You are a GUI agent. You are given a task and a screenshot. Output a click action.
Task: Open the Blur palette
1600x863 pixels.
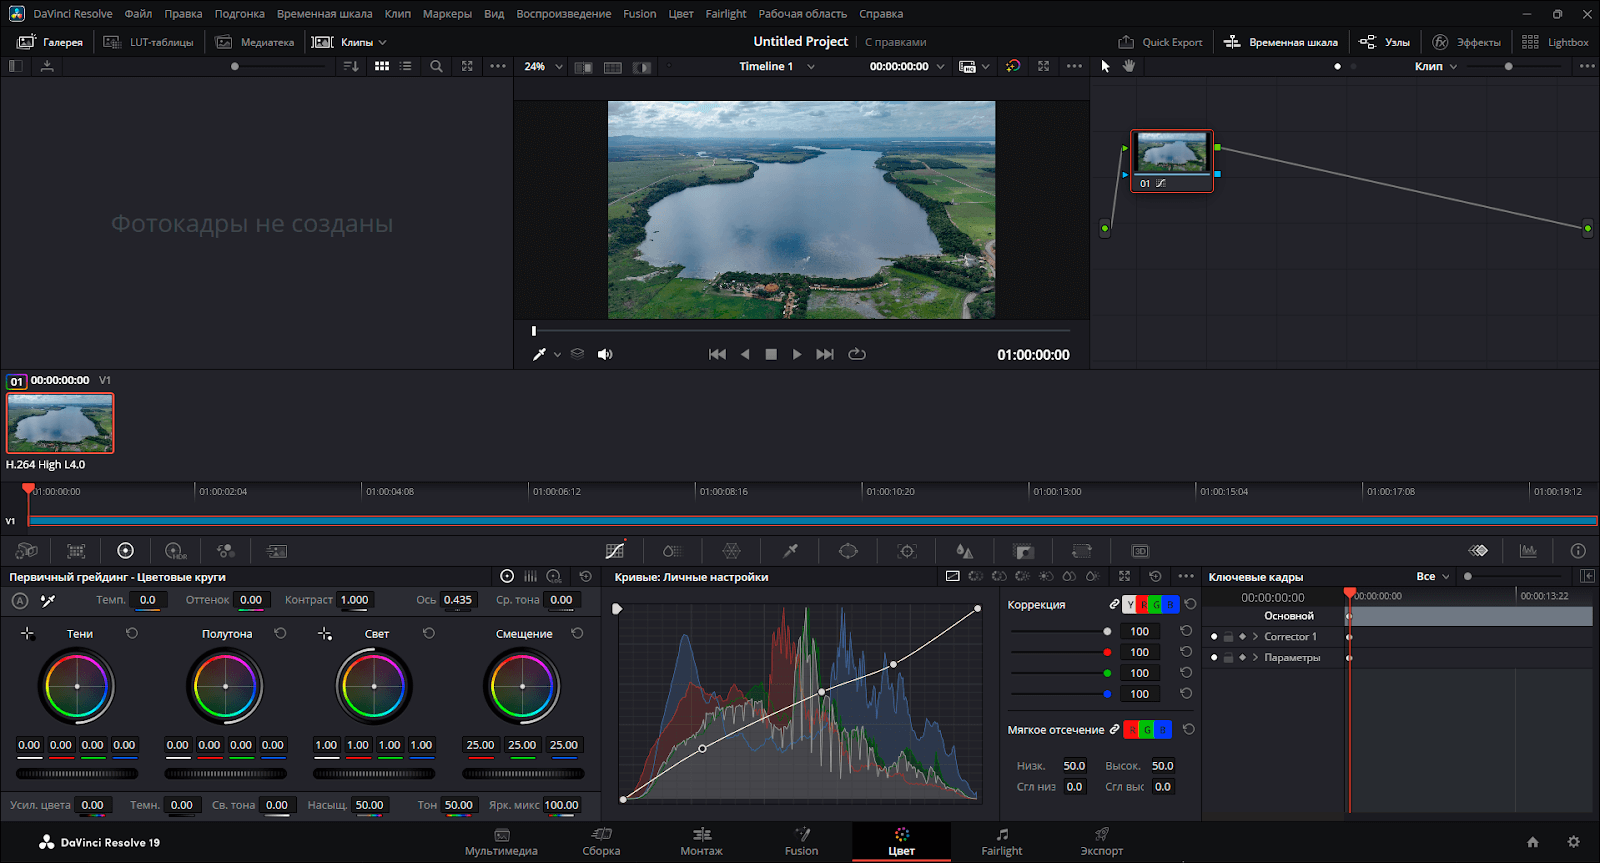964,551
